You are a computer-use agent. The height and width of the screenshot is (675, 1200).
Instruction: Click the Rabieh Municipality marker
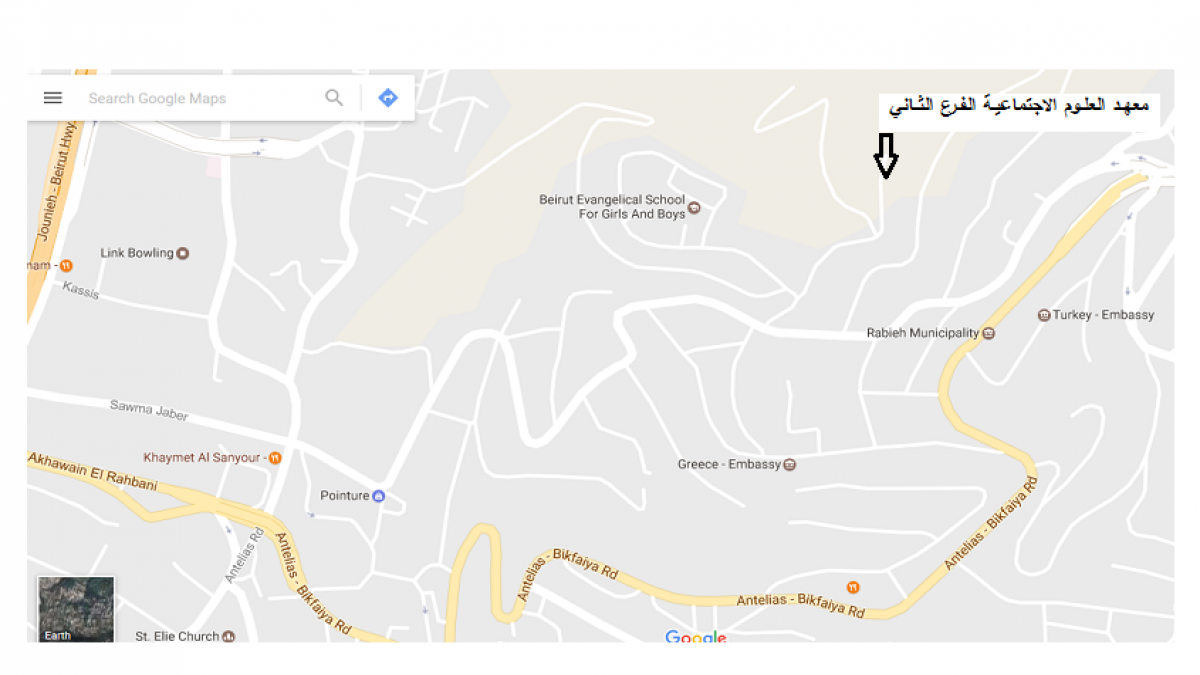point(989,333)
